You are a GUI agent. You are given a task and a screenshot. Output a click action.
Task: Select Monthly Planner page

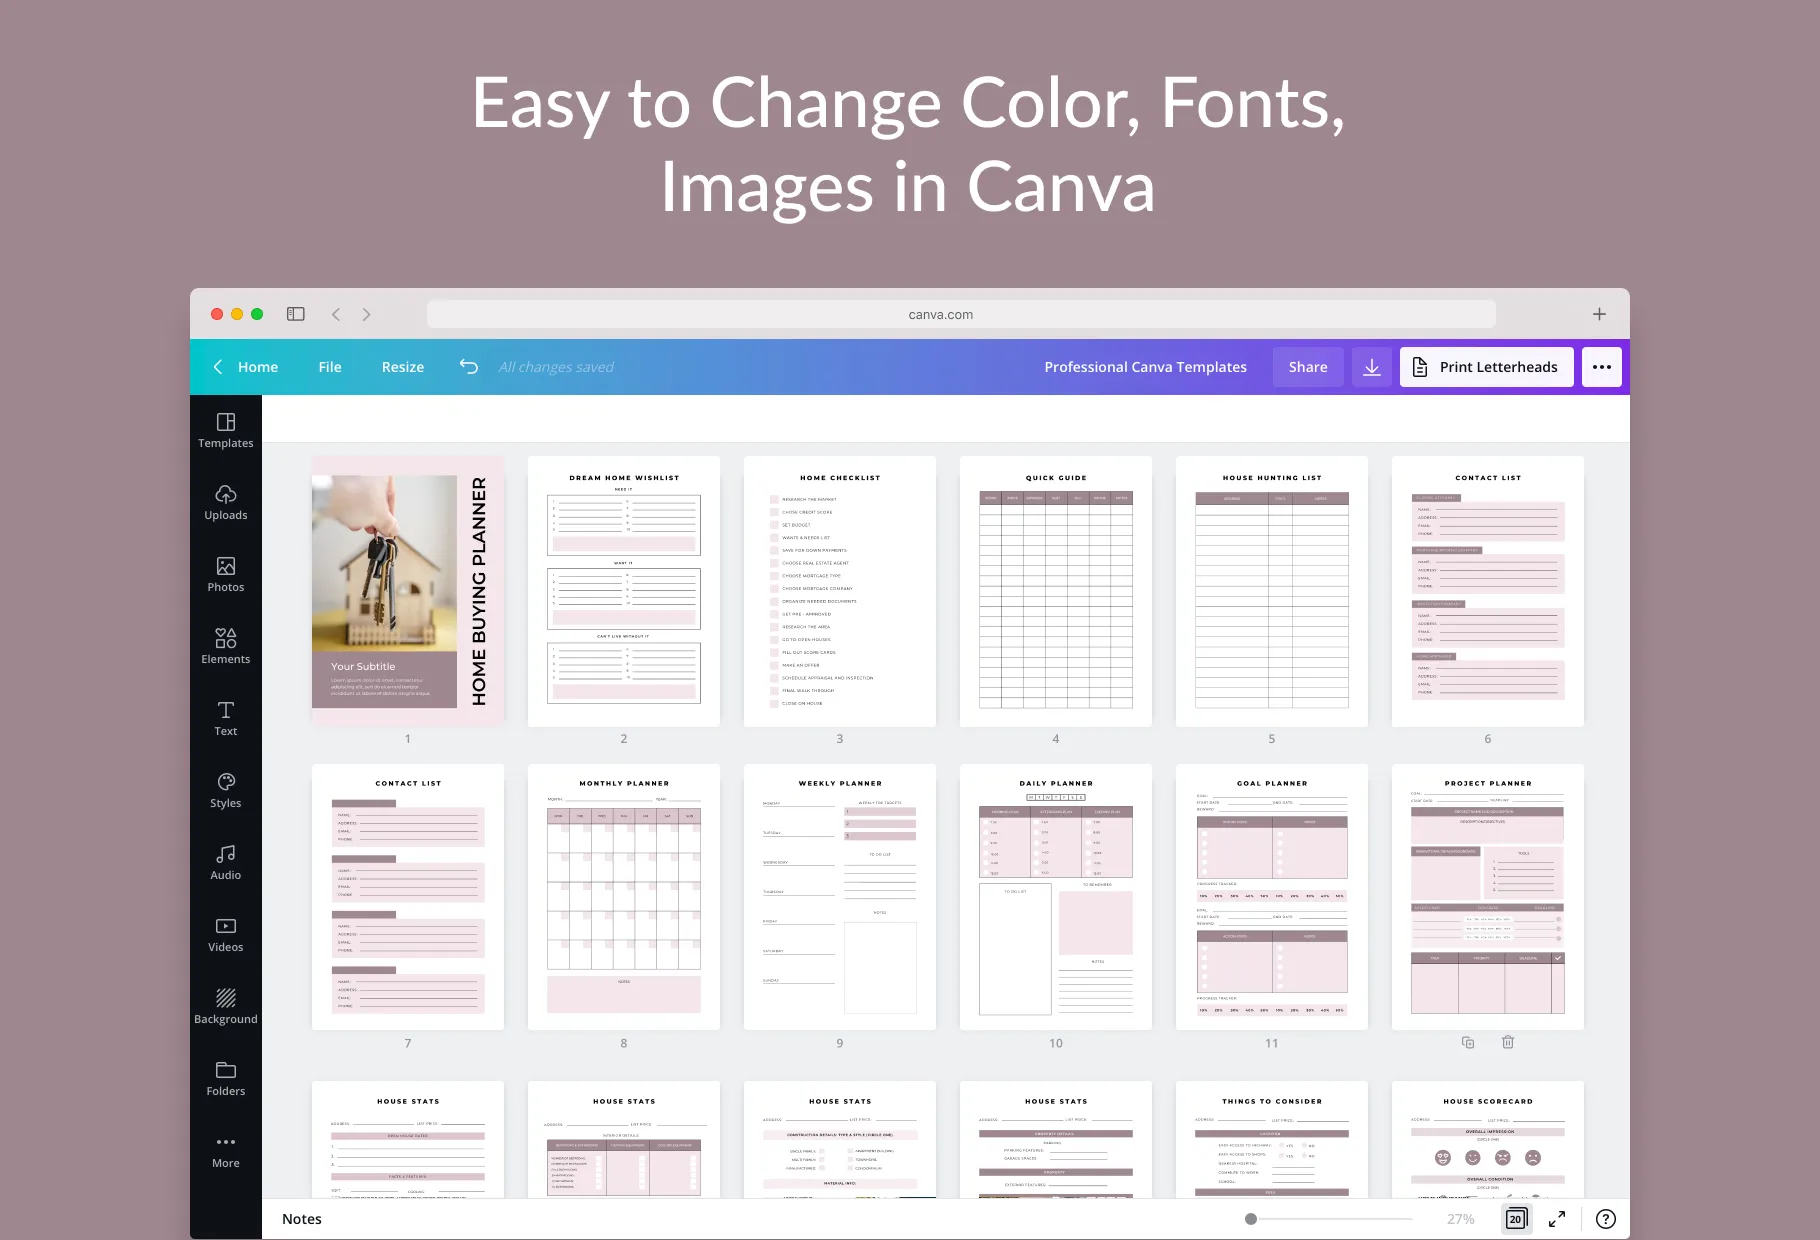click(x=624, y=897)
